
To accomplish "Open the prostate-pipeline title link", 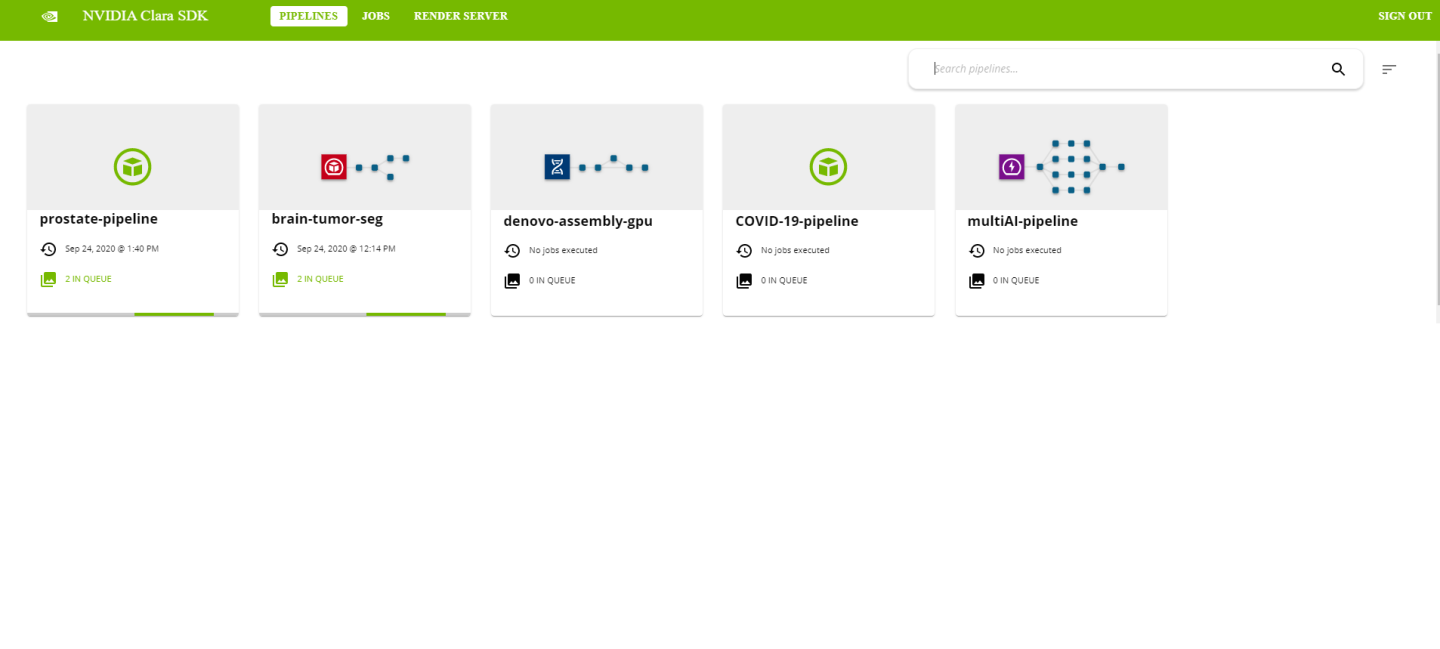I will coord(99,219).
